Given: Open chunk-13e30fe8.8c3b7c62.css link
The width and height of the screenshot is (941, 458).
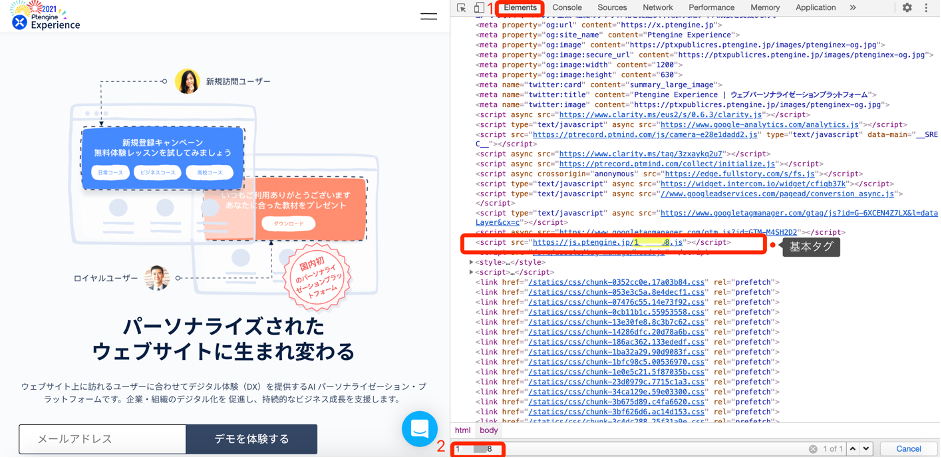Looking at the screenshot, I should coord(615,322).
